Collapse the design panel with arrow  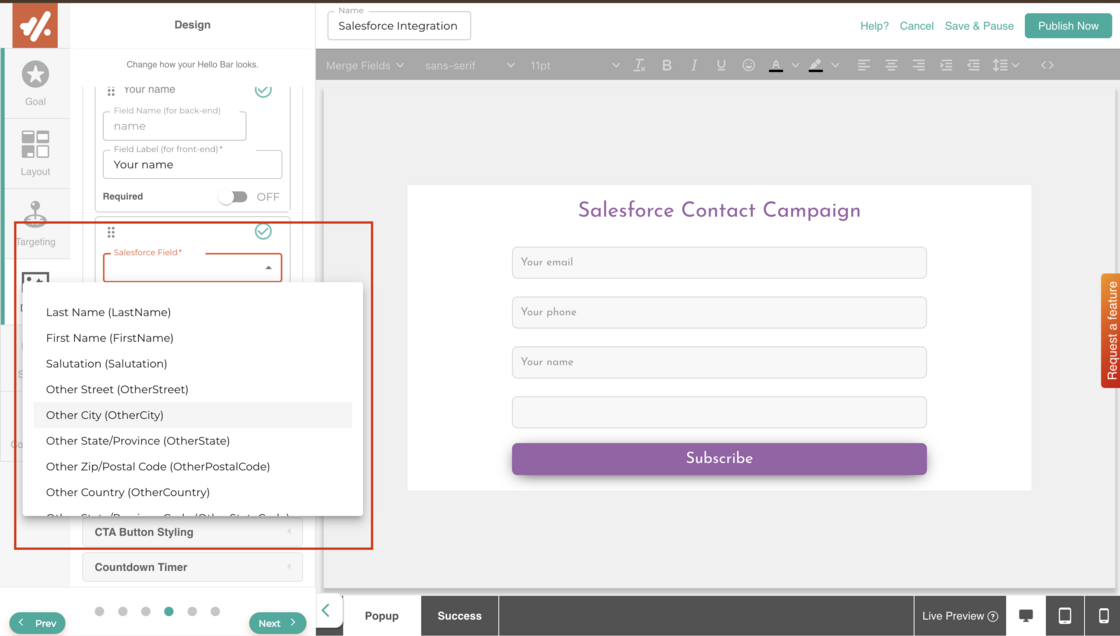[x=326, y=610]
